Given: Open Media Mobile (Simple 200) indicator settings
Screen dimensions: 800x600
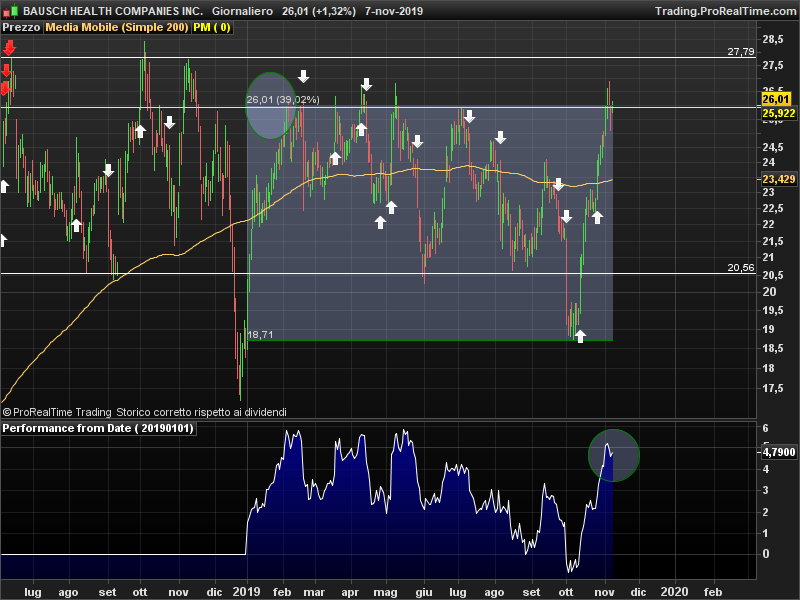Looking at the screenshot, I should (x=117, y=28).
